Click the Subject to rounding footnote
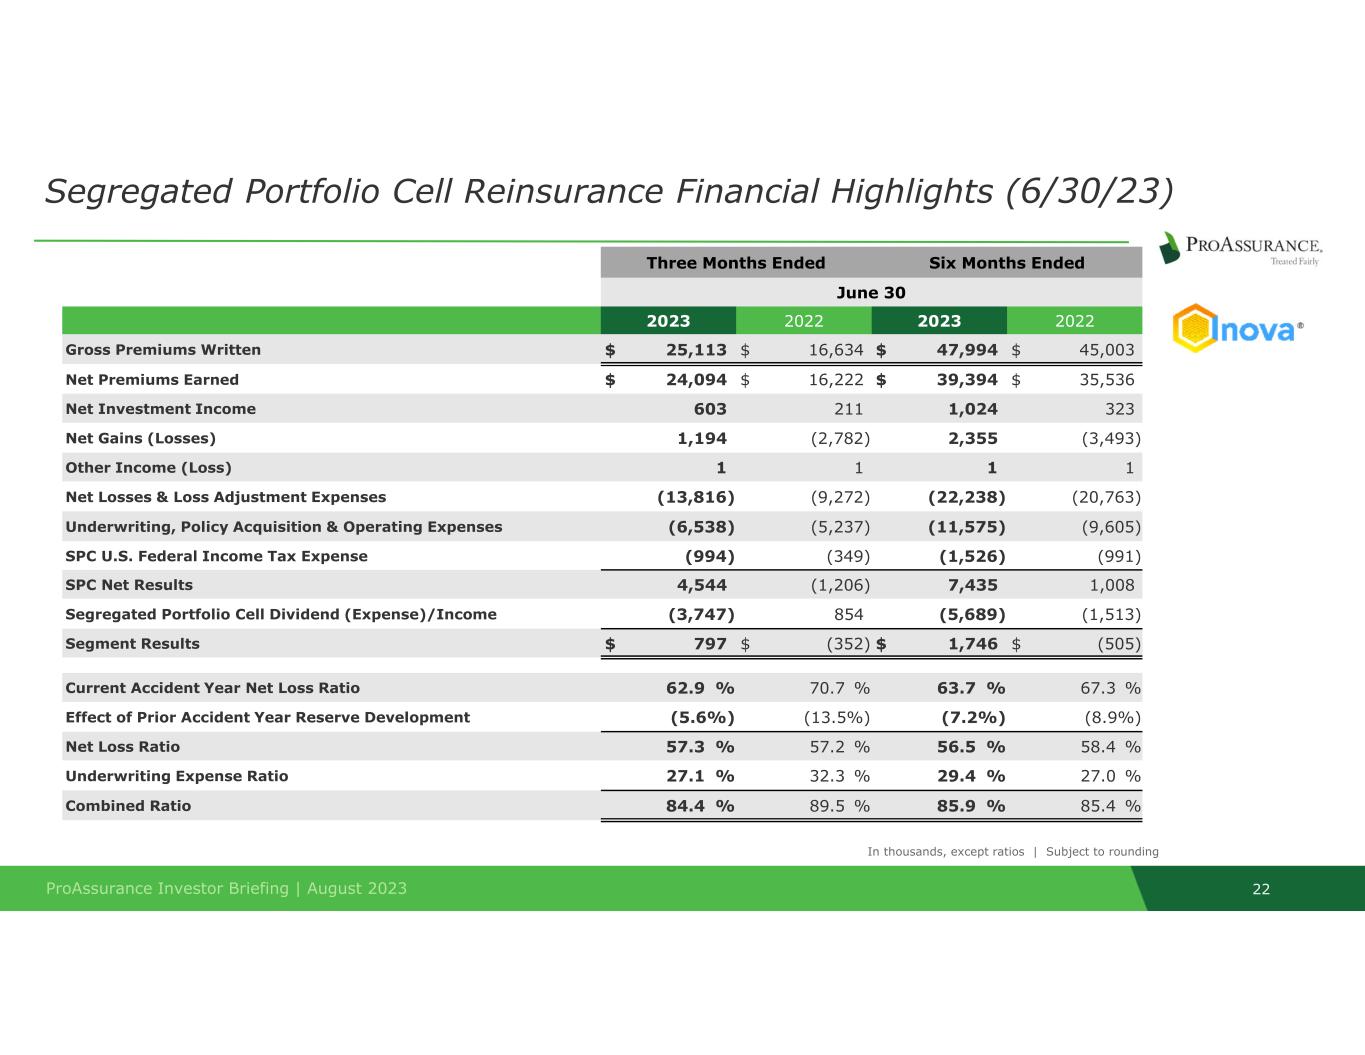This screenshot has width=1365, height=1055. click(1102, 852)
